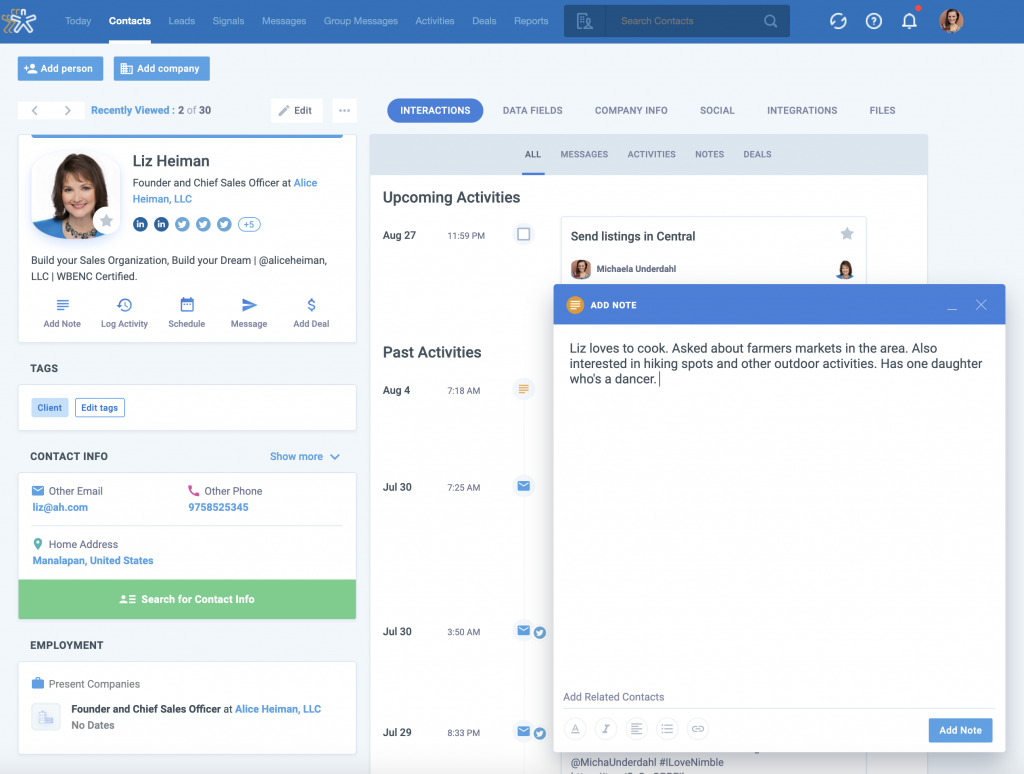Screen dimensions: 1024x774
Task: Open the three-dot overflow menu
Action: click(344, 110)
